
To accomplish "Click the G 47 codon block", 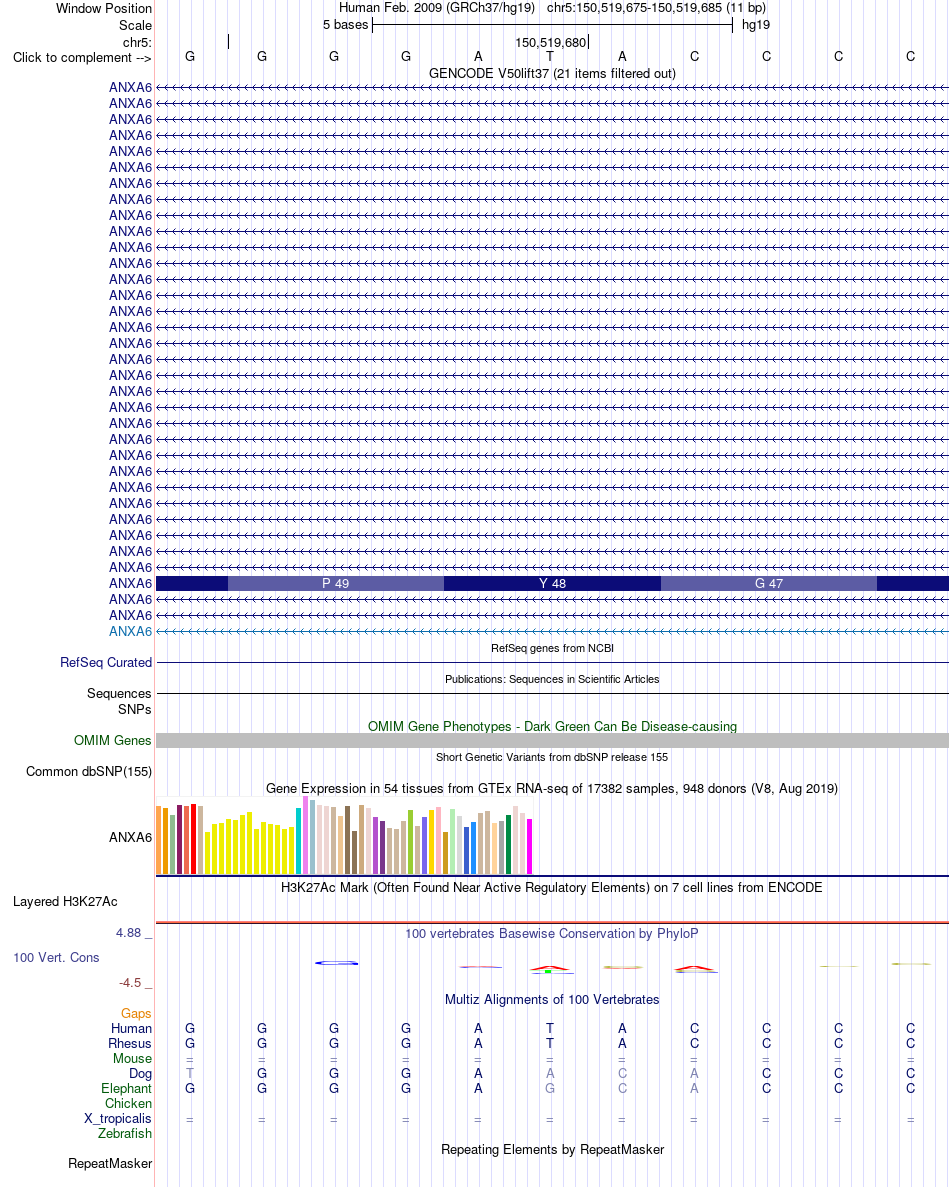I will (768, 584).
